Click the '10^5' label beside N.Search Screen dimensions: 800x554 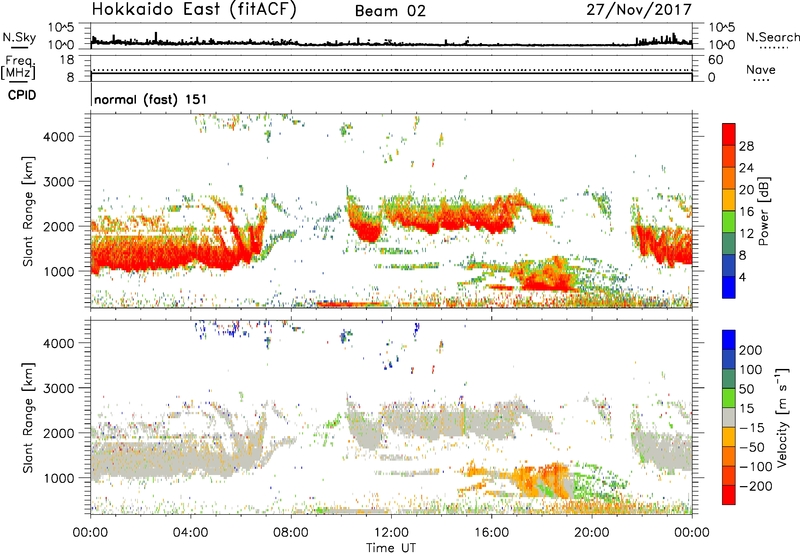point(722,27)
